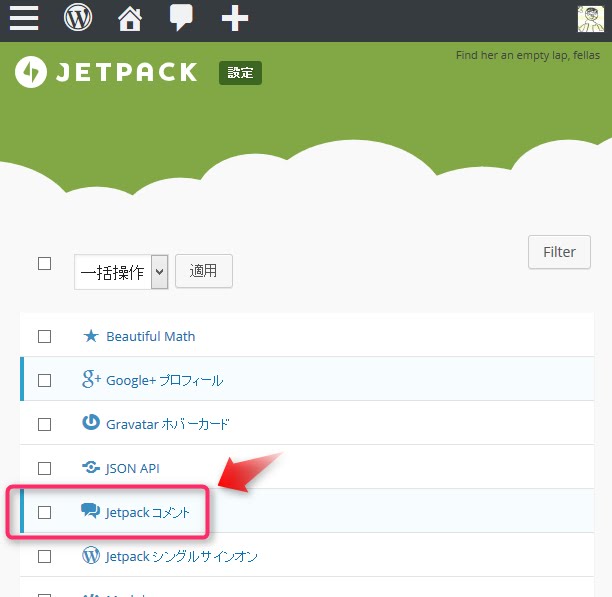Click the Google+ icon
The width and height of the screenshot is (612, 597).
[x=91, y=379]
